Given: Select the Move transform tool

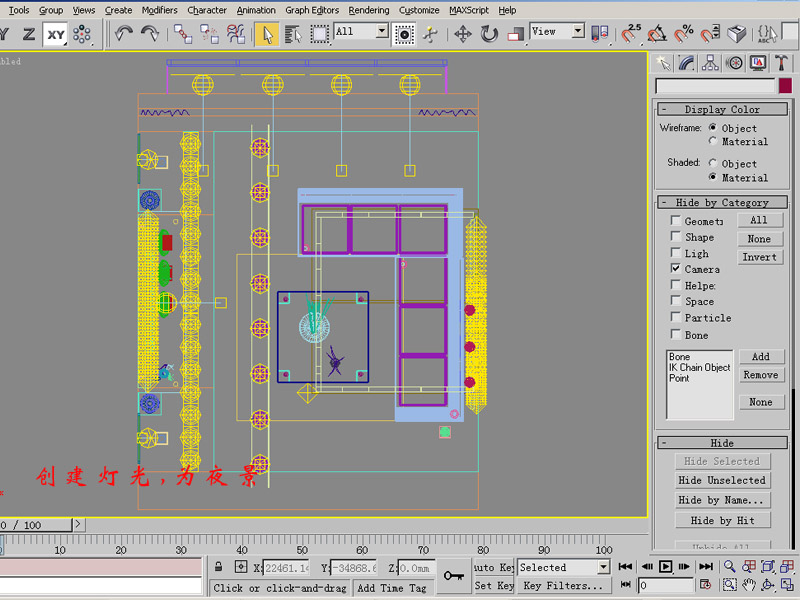Looking at the screenshot, I should coord(463,34).
